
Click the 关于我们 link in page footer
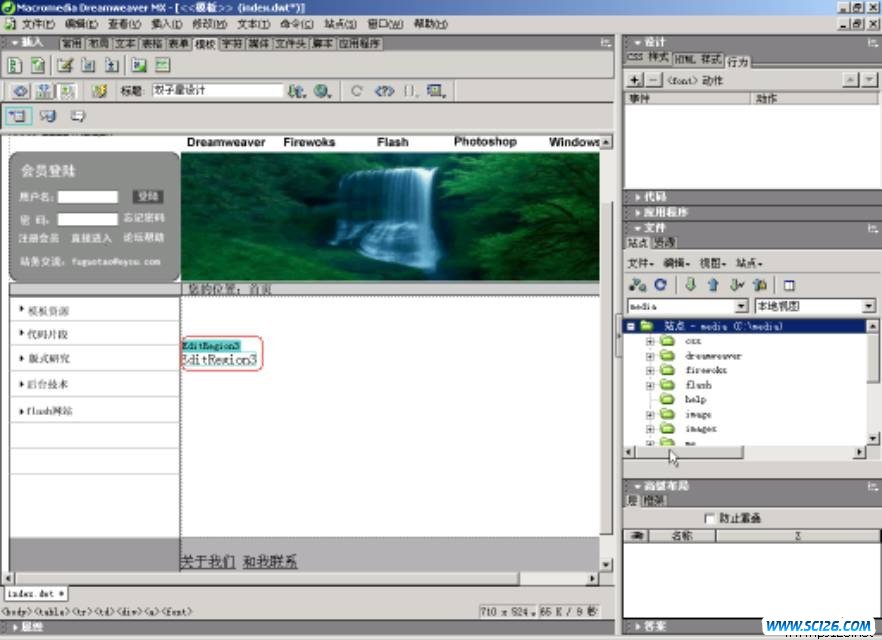207,562
